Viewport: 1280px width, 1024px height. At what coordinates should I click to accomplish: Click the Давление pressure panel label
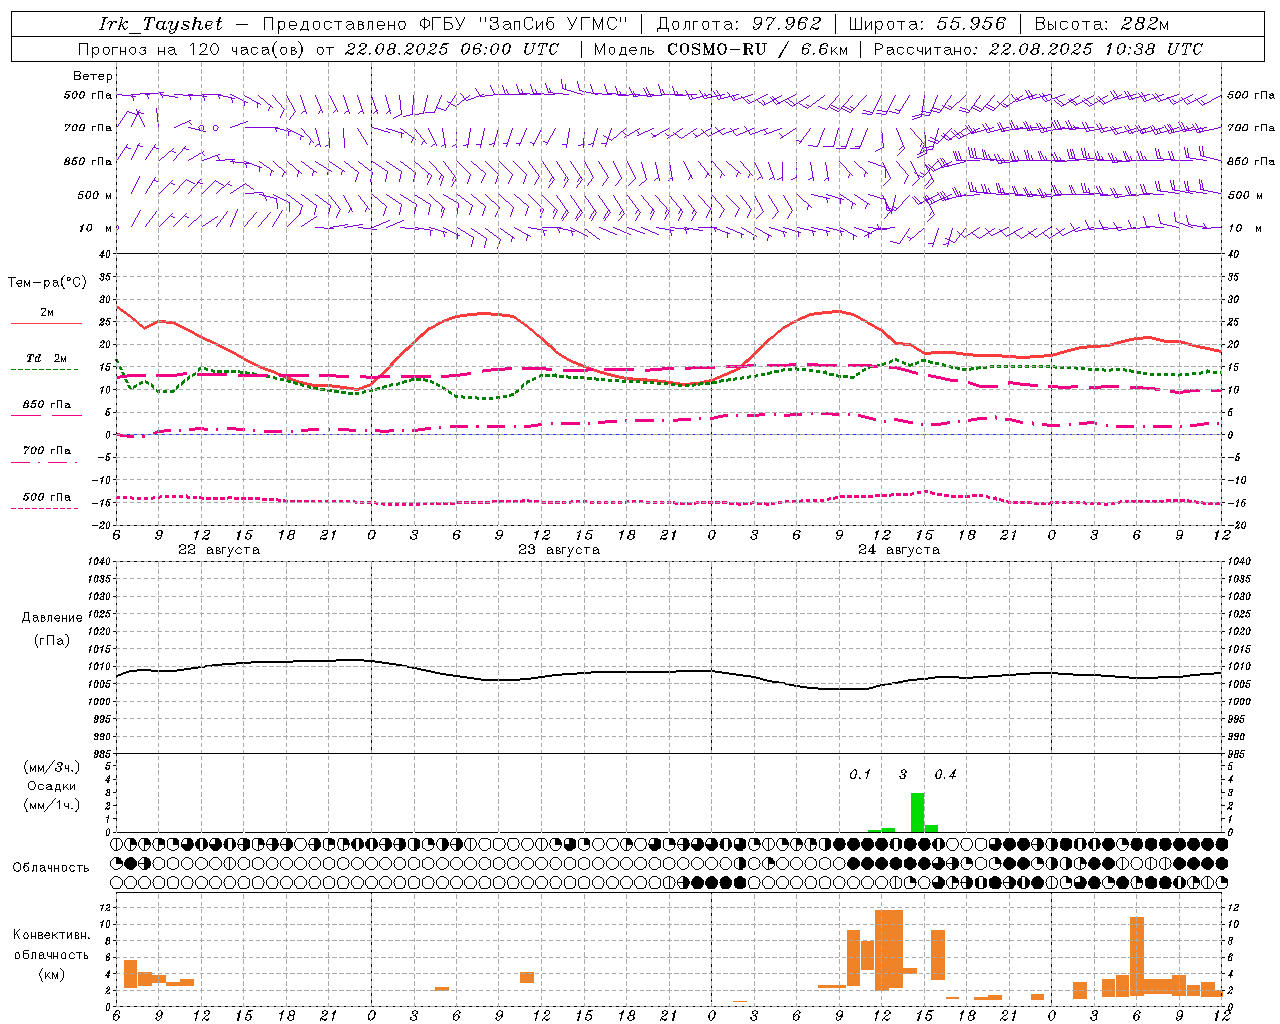coord(52,618)
